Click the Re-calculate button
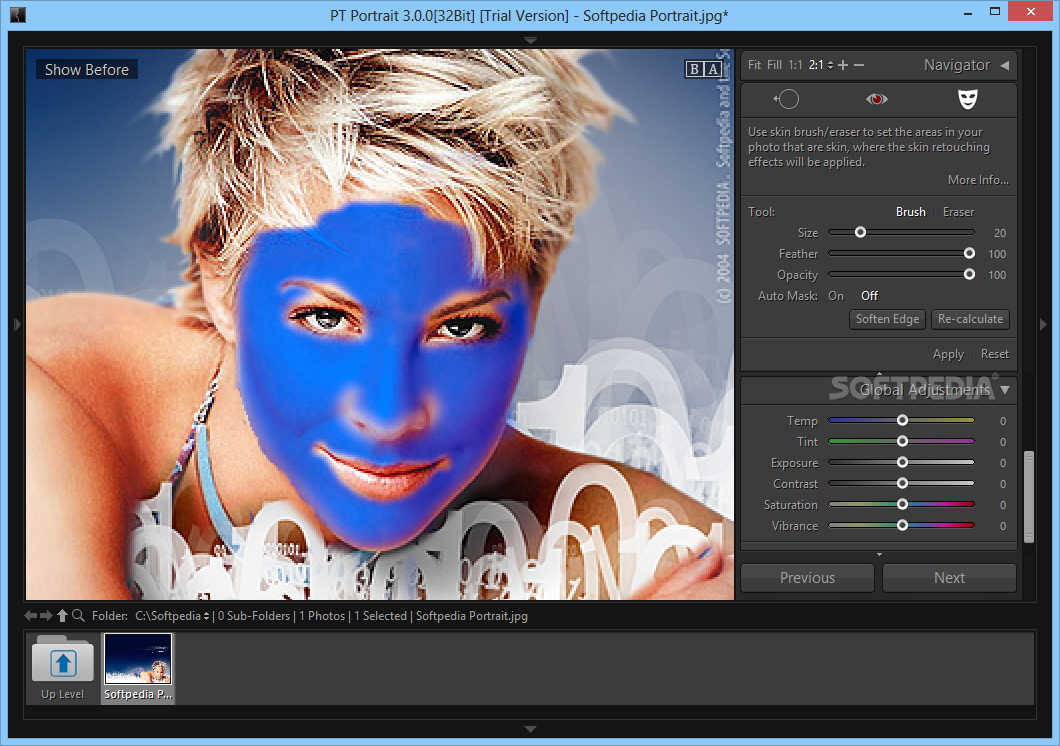The image size is (1060, 746). (970, 319)
